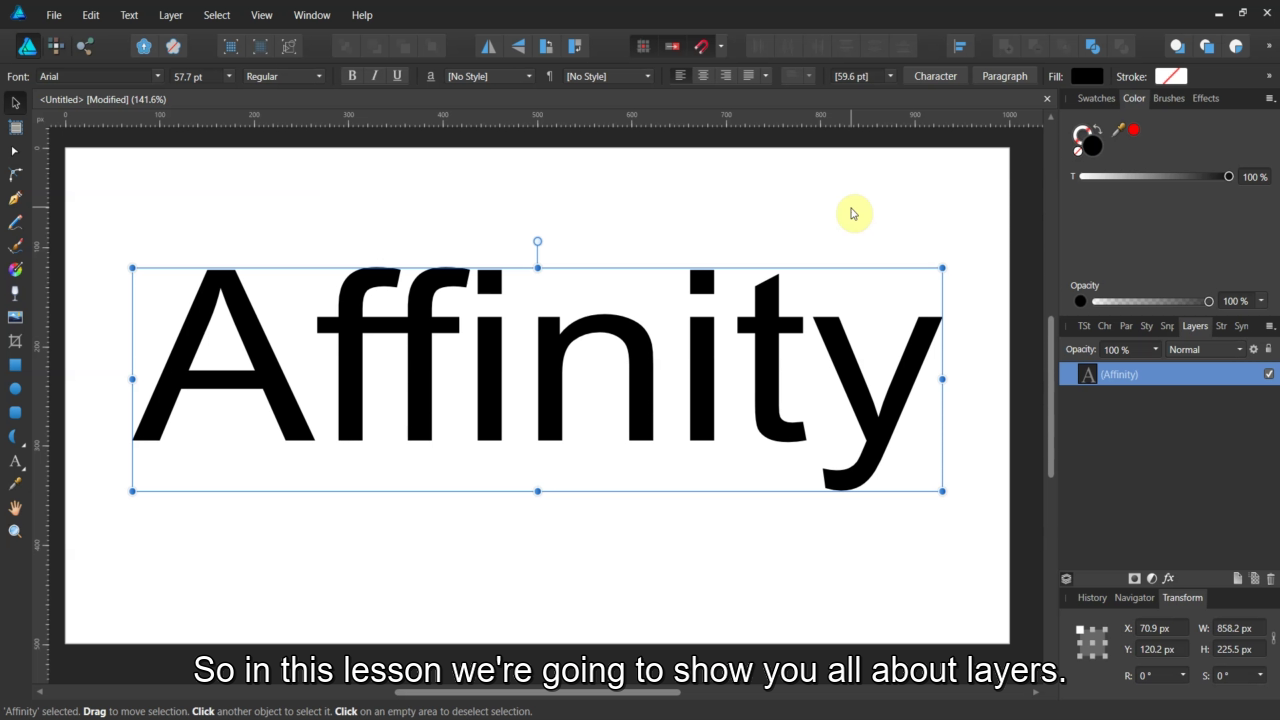Select the Crescent shape tool
Screen dimensions: 1280x720
(x=15, y=436)
